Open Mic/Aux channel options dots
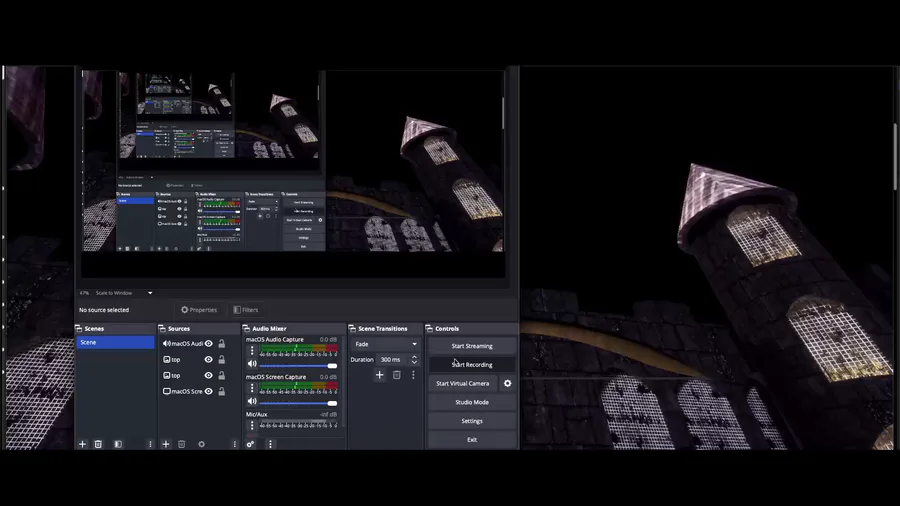The height and width of the screenshot is (506, 900). (x=251, y=425)
